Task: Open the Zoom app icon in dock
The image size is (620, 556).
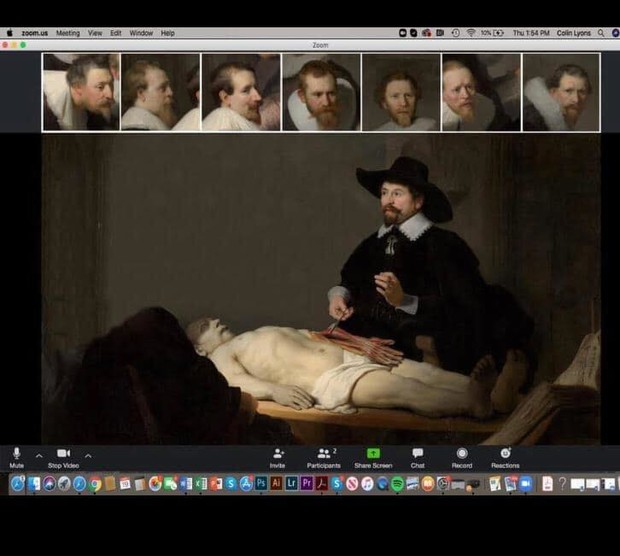Action: pyautogui.click(x=525, y=484)
